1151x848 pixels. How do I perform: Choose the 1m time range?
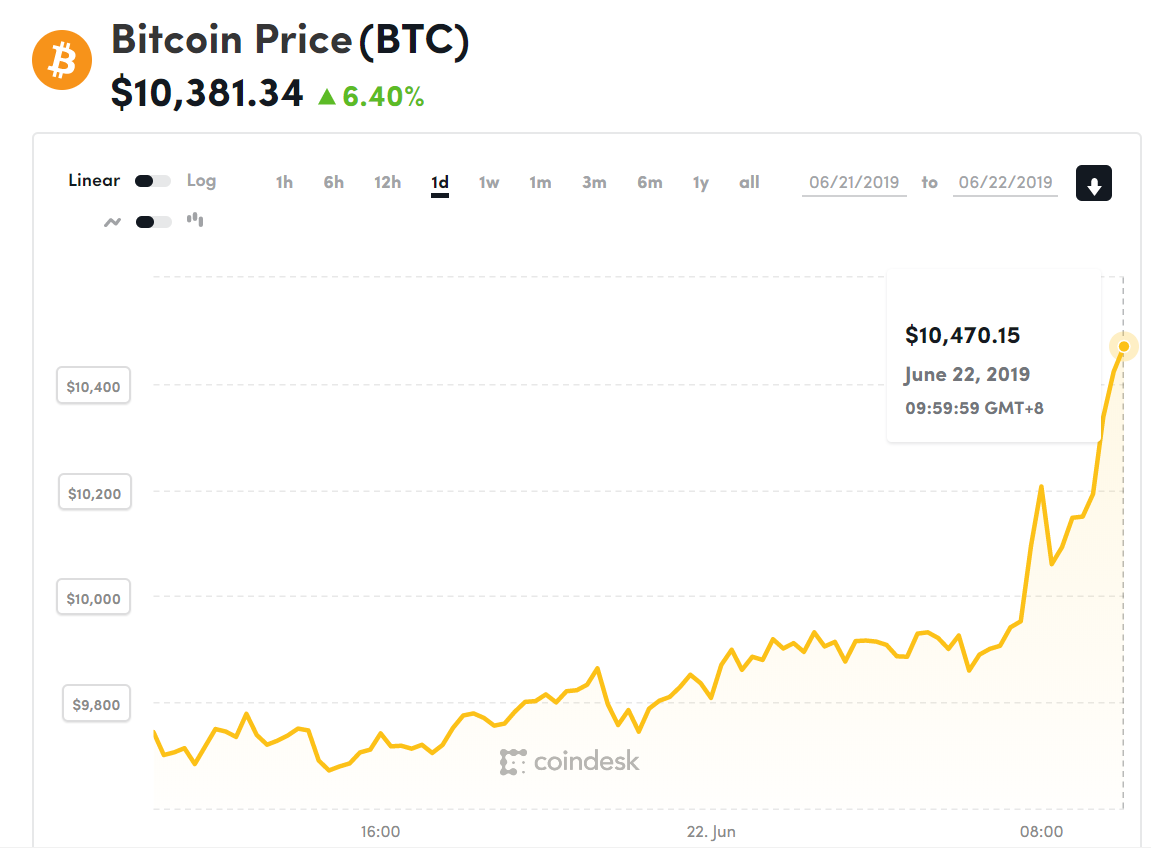point(540,183)
